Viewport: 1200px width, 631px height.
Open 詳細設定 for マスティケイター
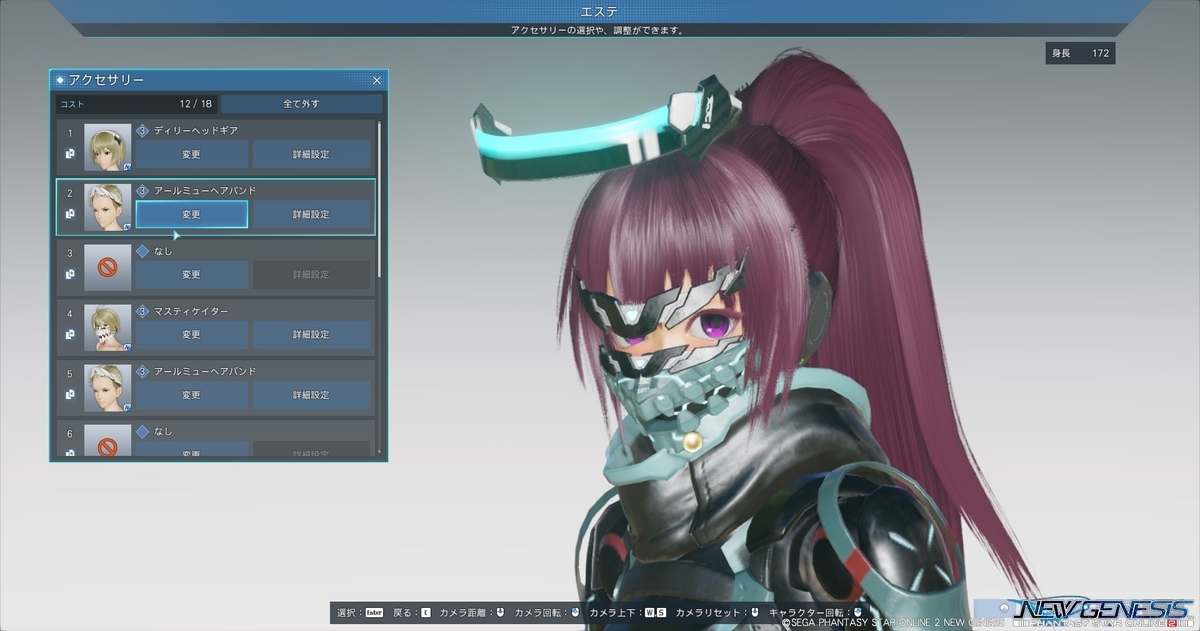click(x=312, y=334)
